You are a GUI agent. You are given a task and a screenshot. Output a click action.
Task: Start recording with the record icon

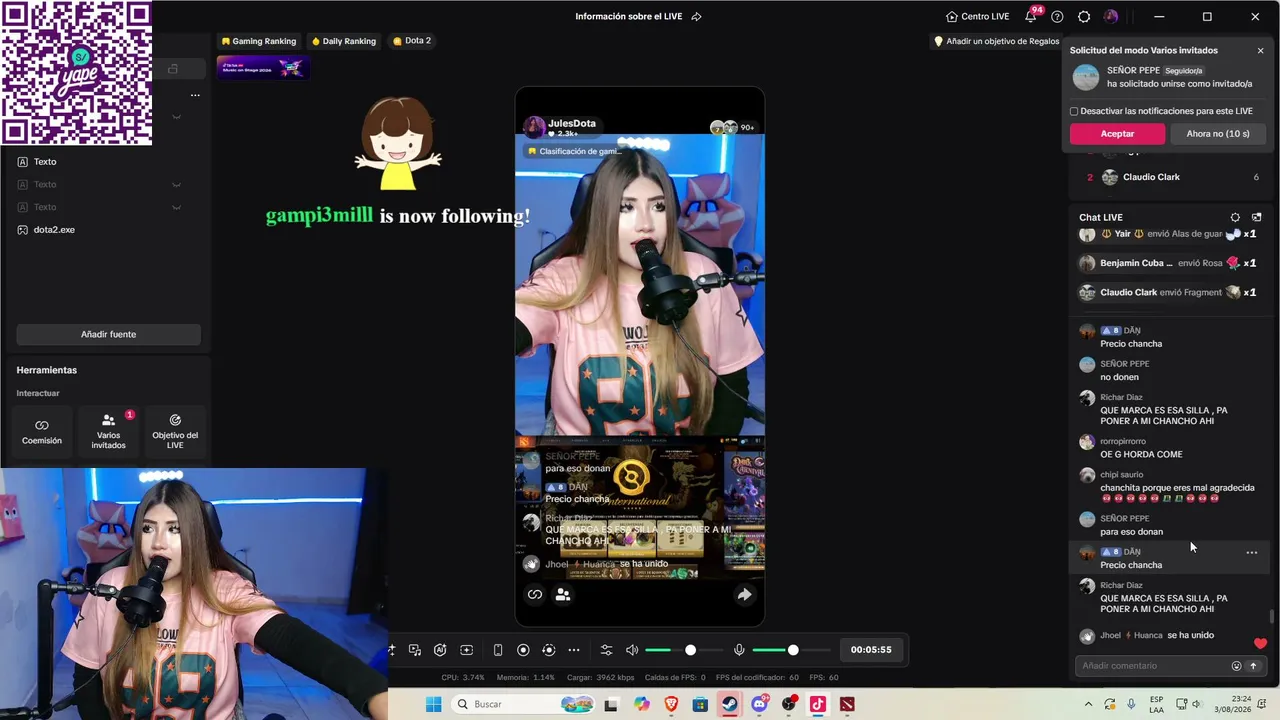coord(523,650)
